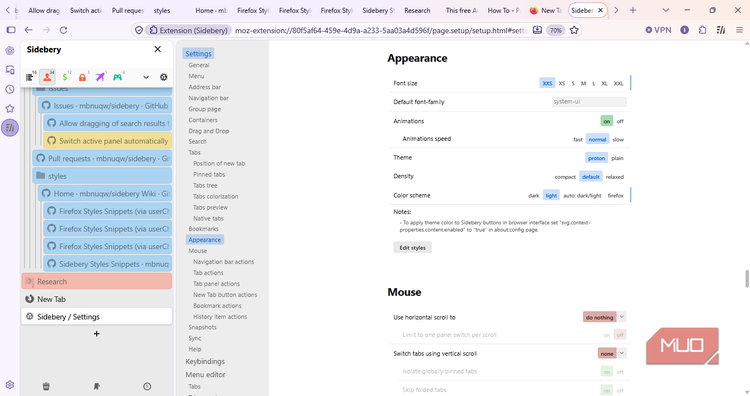Click the bookmarks icon in Sidebery bottom bar

tap(97, 386)
